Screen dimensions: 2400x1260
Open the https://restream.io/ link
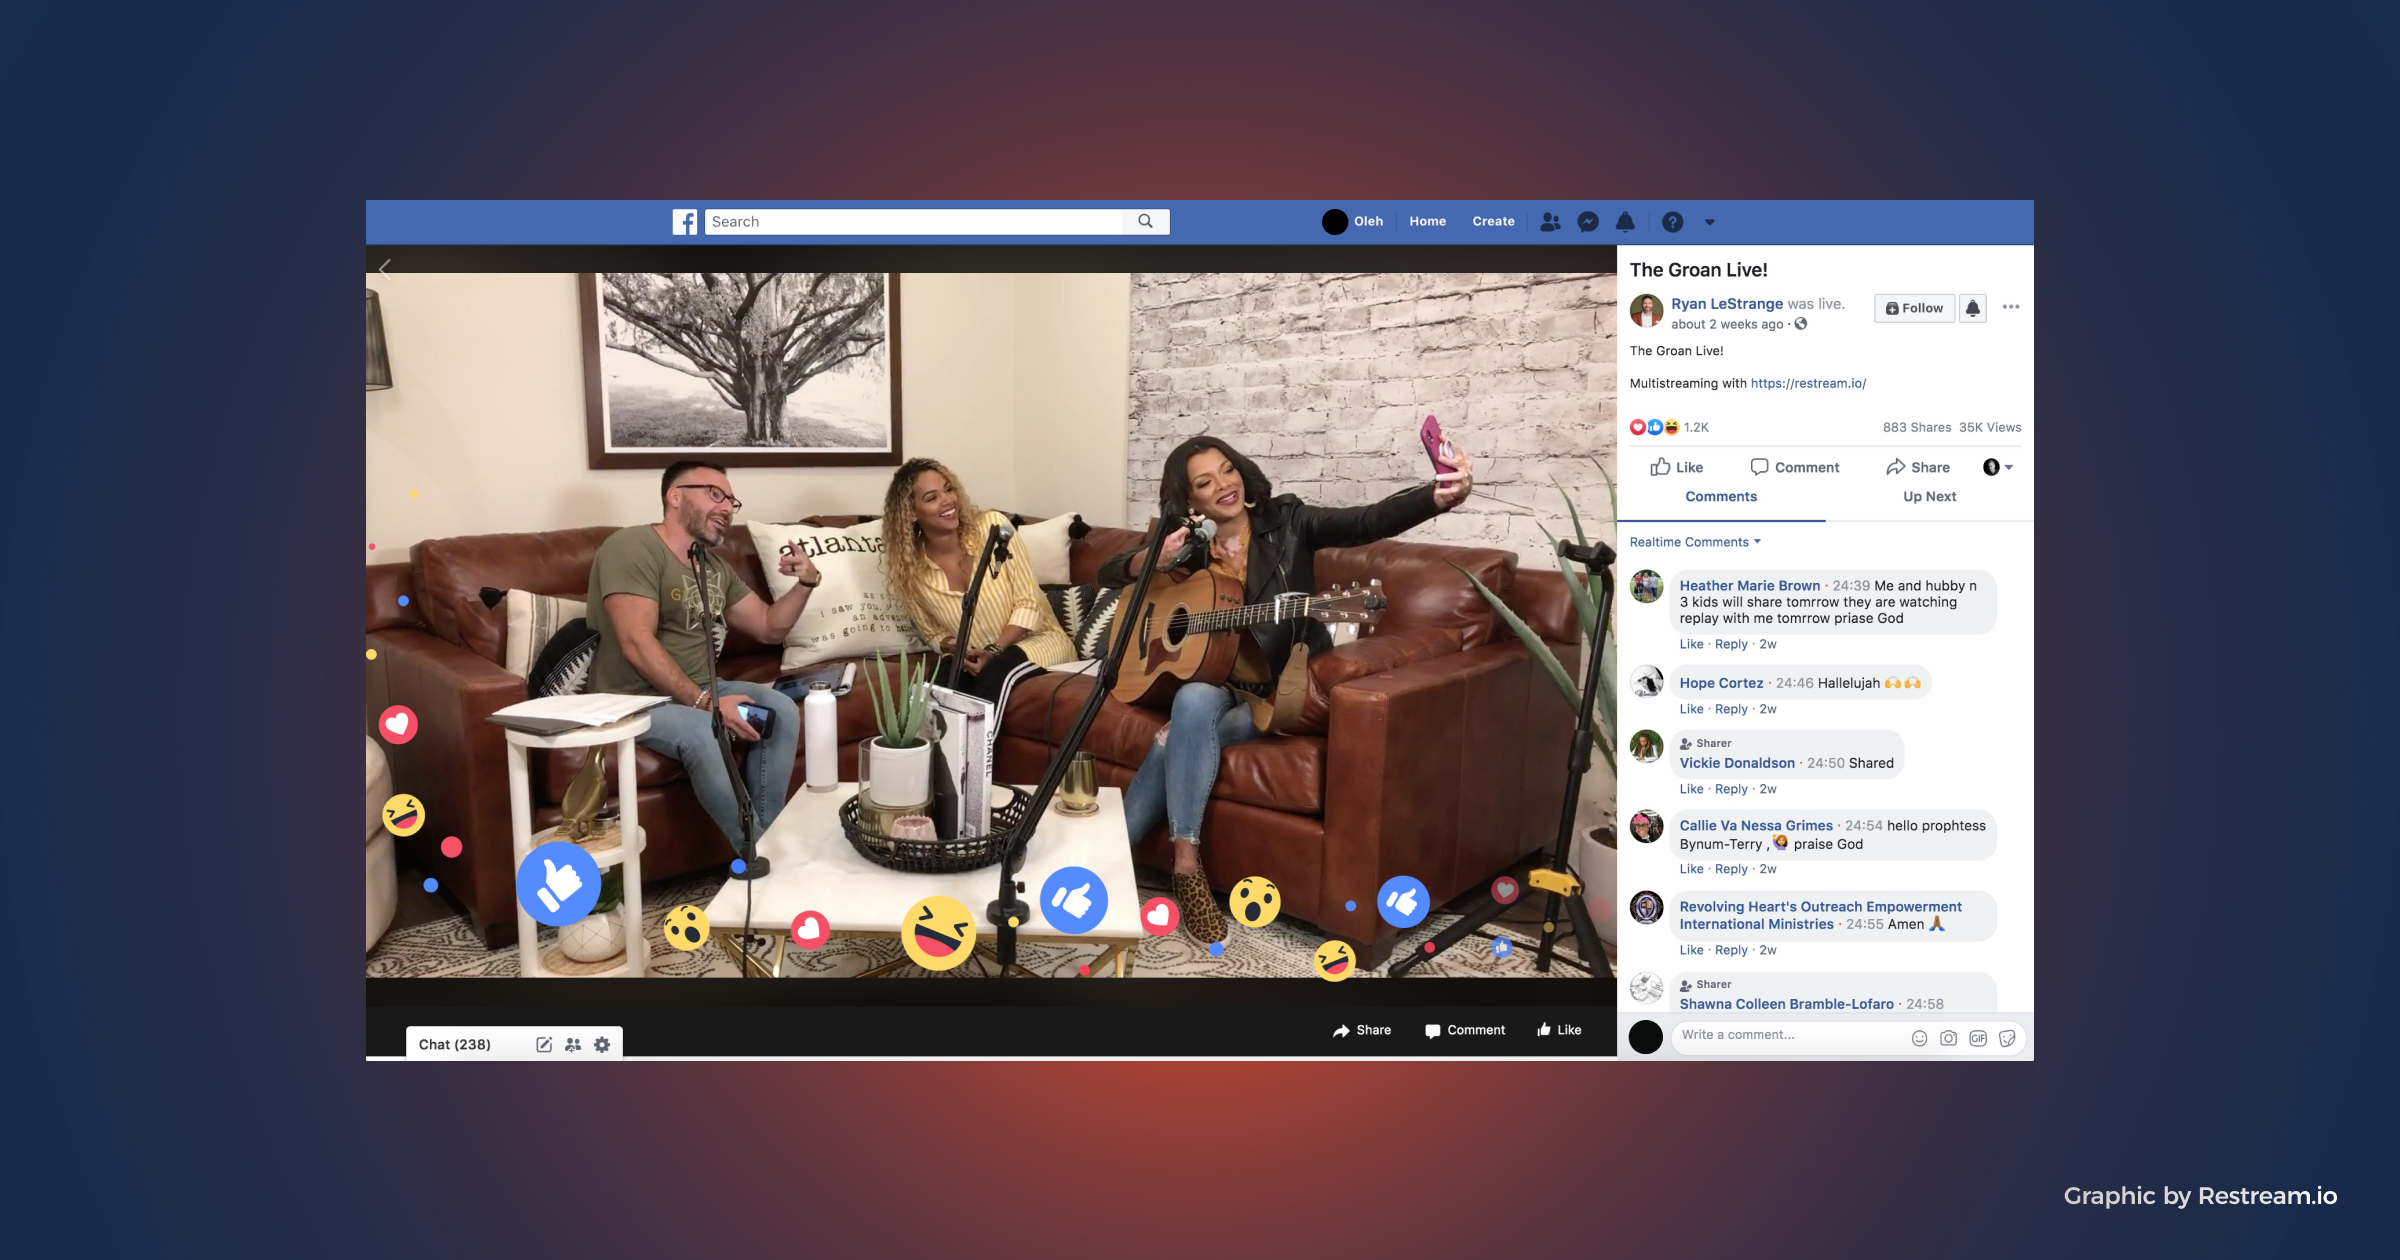click(x=1808, y=383)
